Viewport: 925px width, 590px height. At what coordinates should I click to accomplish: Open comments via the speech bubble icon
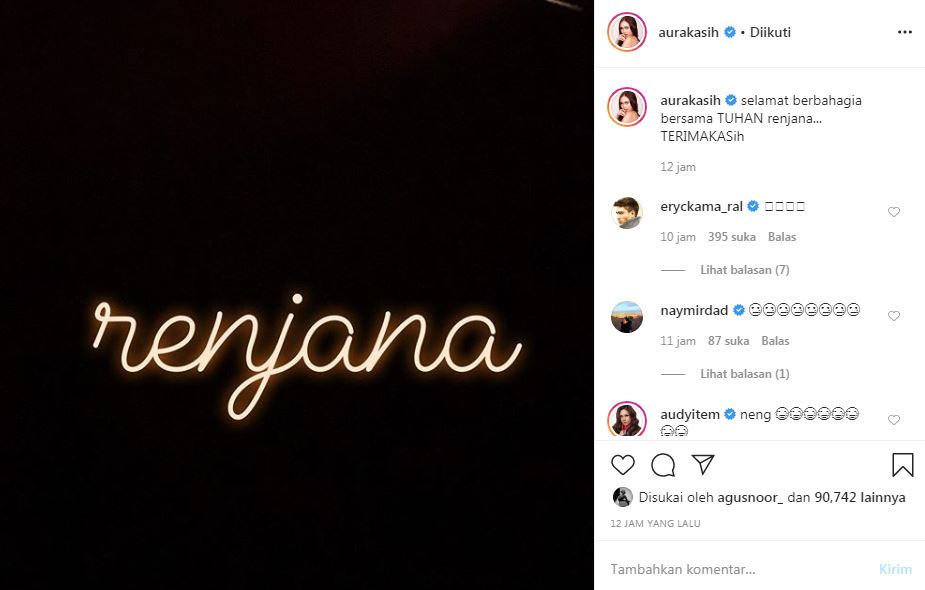point(663,465)
